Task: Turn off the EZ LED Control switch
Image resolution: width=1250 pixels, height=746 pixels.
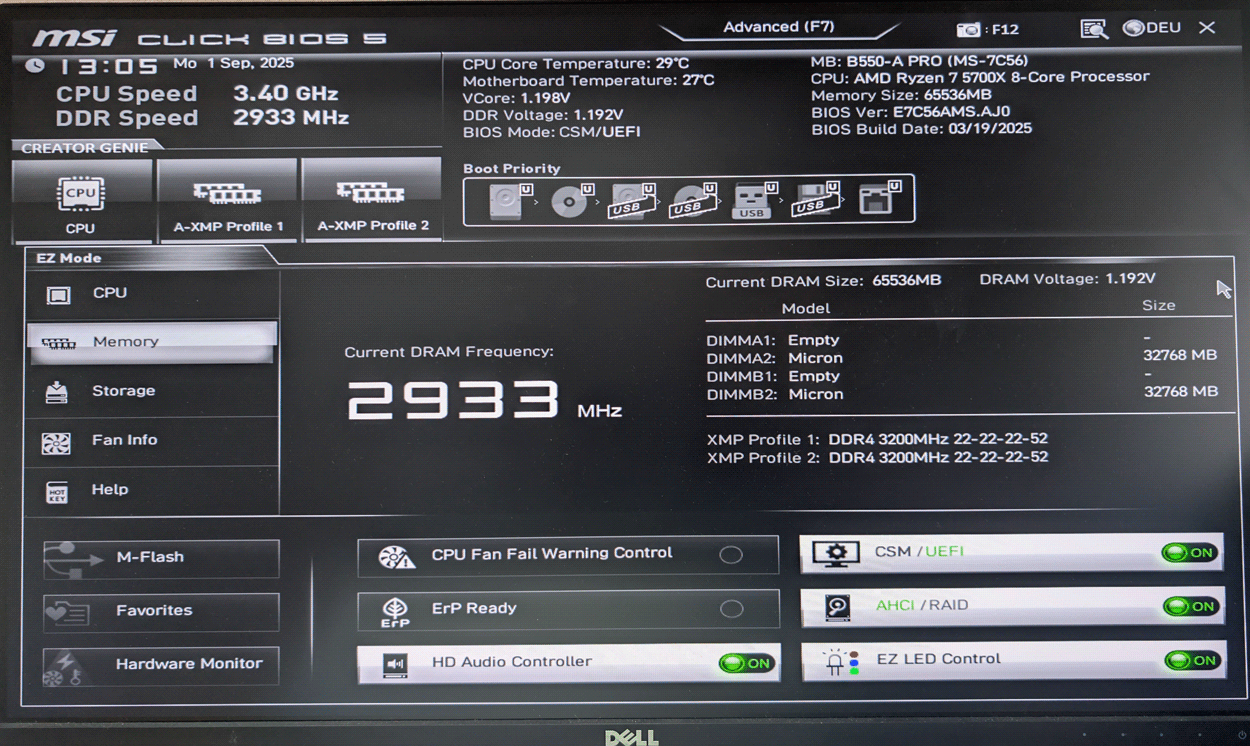Action: 1192,660
